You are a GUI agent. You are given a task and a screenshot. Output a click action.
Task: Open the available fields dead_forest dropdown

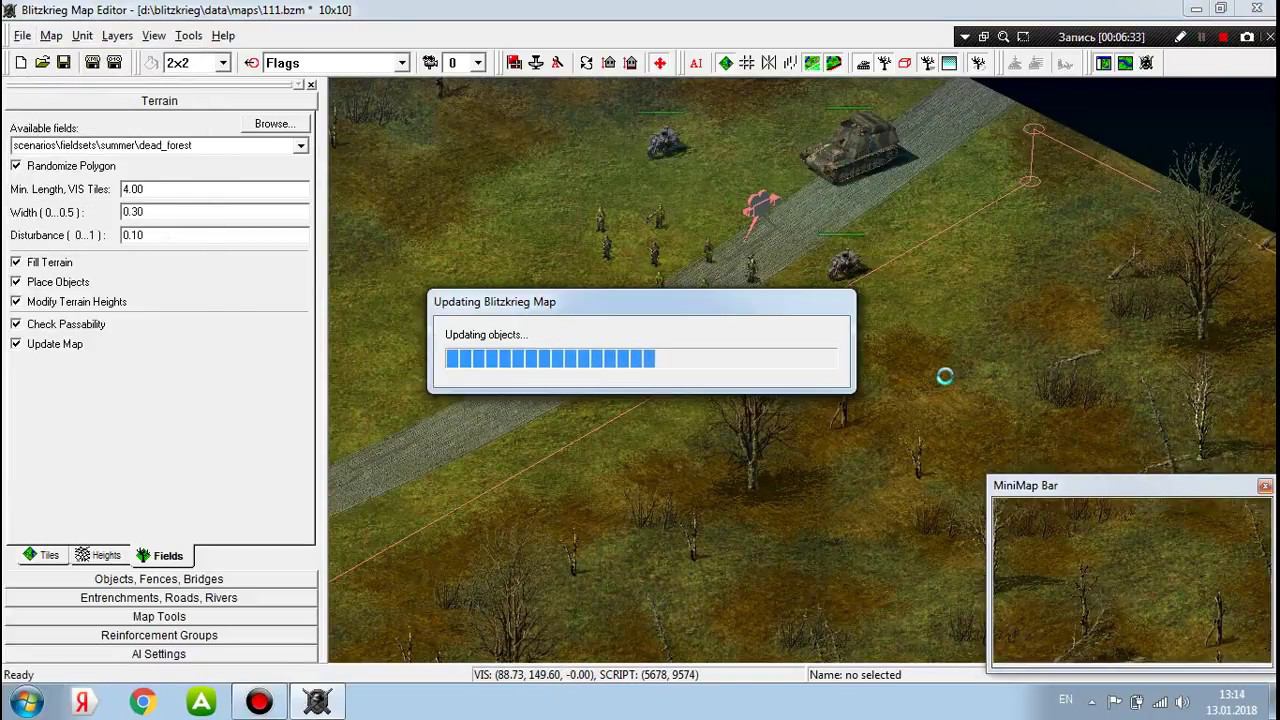click(300, 146)
